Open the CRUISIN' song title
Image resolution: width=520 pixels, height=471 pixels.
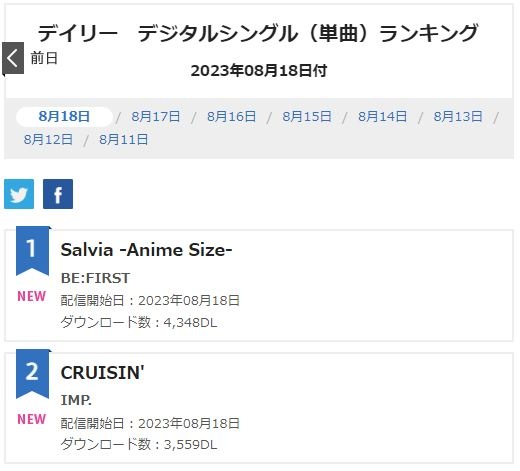tap(102, 373)
